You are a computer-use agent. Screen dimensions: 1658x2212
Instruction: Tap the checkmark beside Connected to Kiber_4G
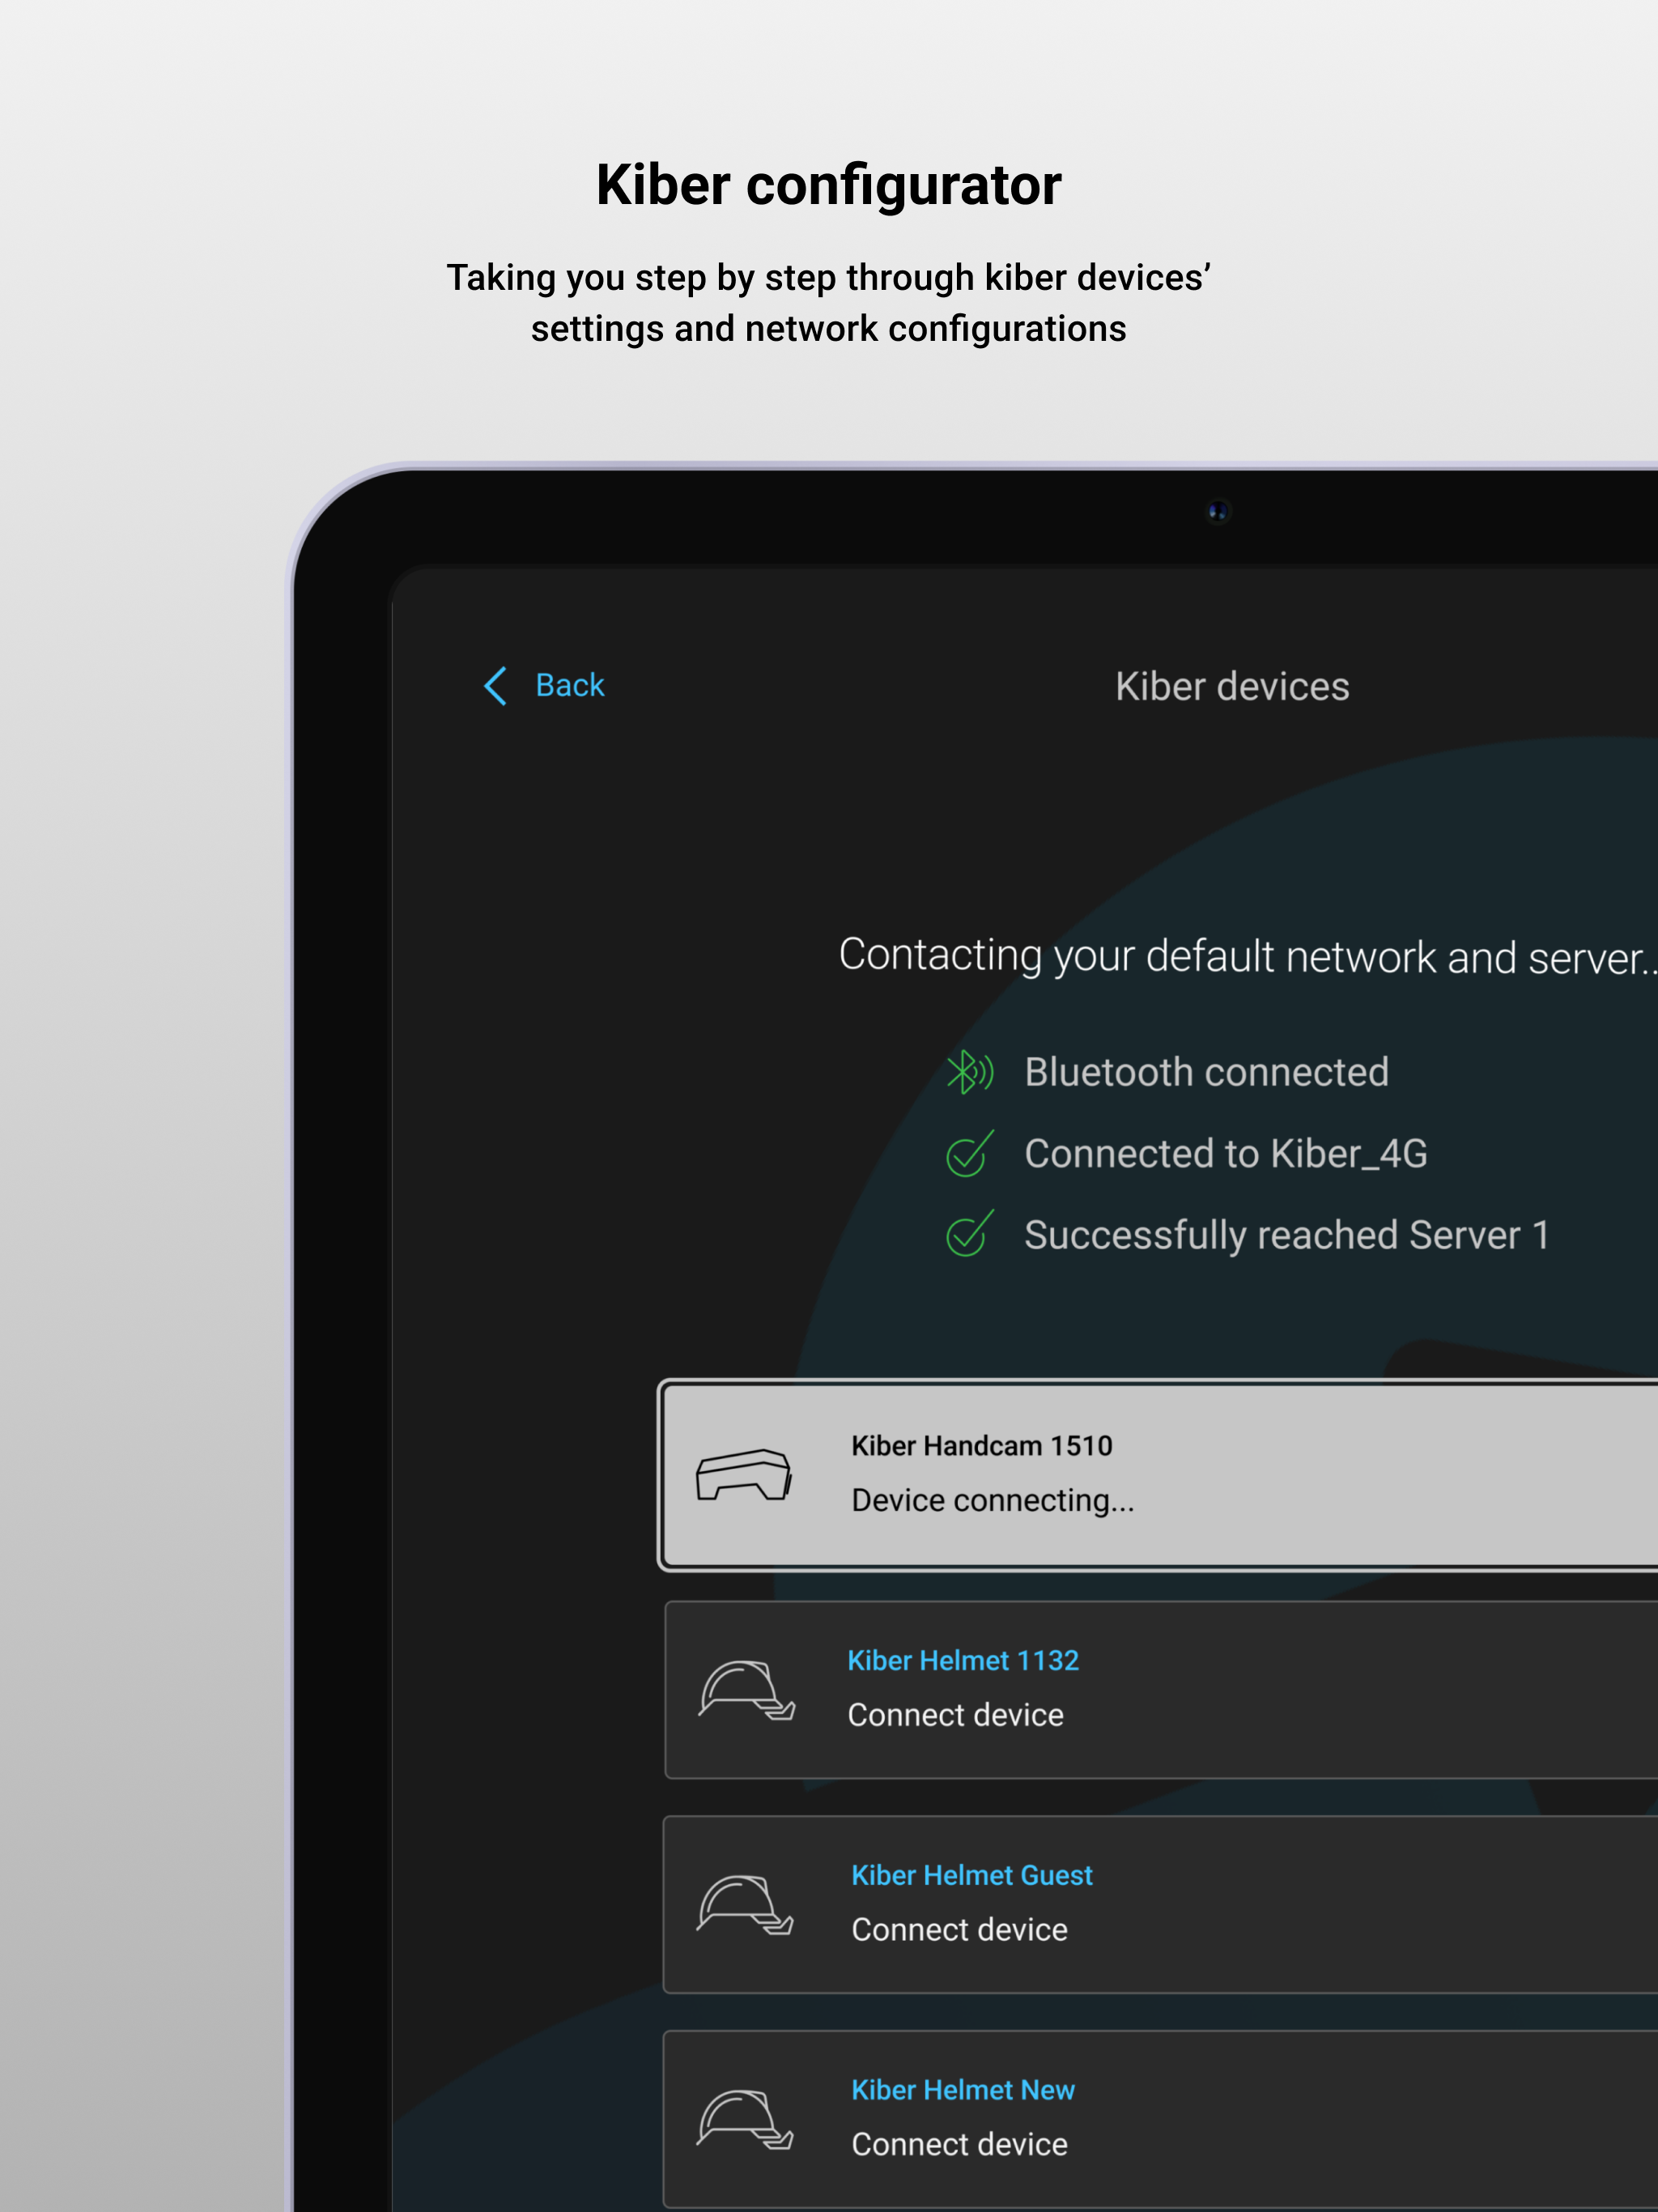[x=969, y=1153]
